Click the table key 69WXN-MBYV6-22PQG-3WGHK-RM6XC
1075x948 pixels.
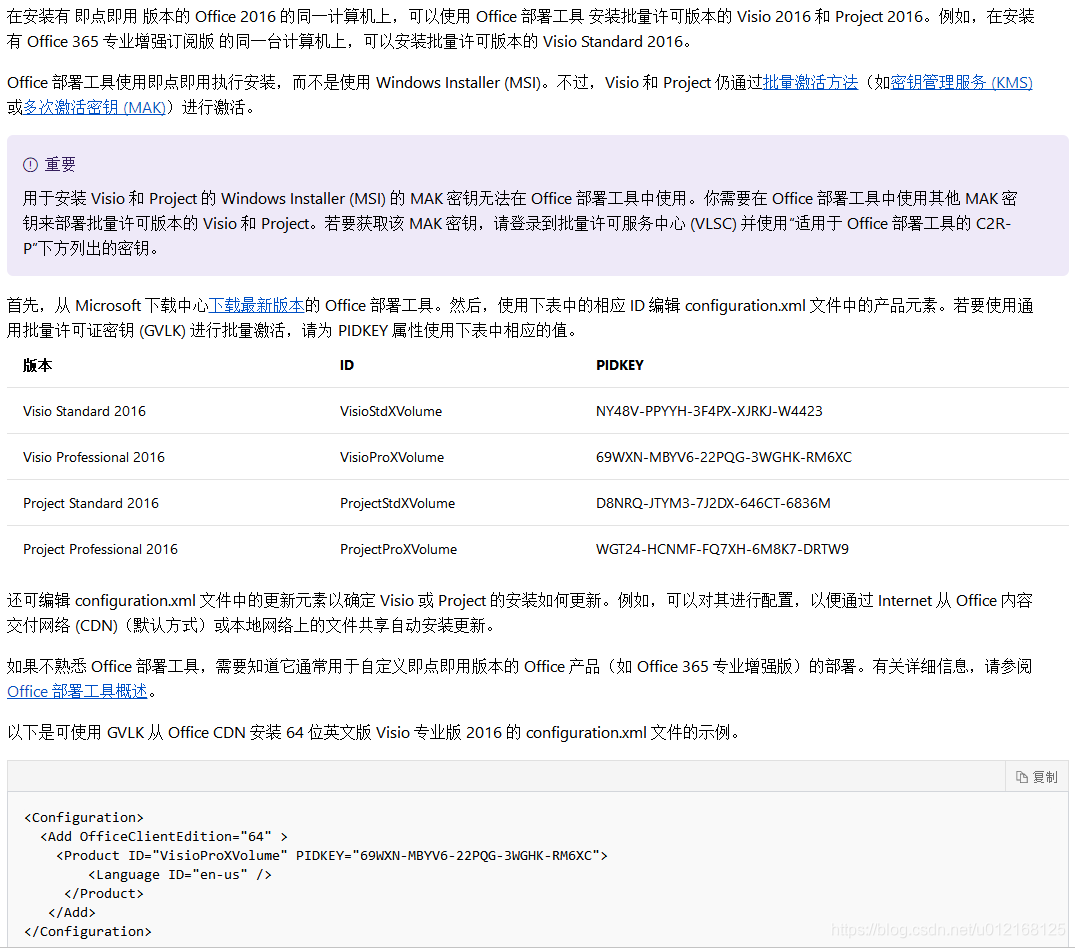[724, 457]
